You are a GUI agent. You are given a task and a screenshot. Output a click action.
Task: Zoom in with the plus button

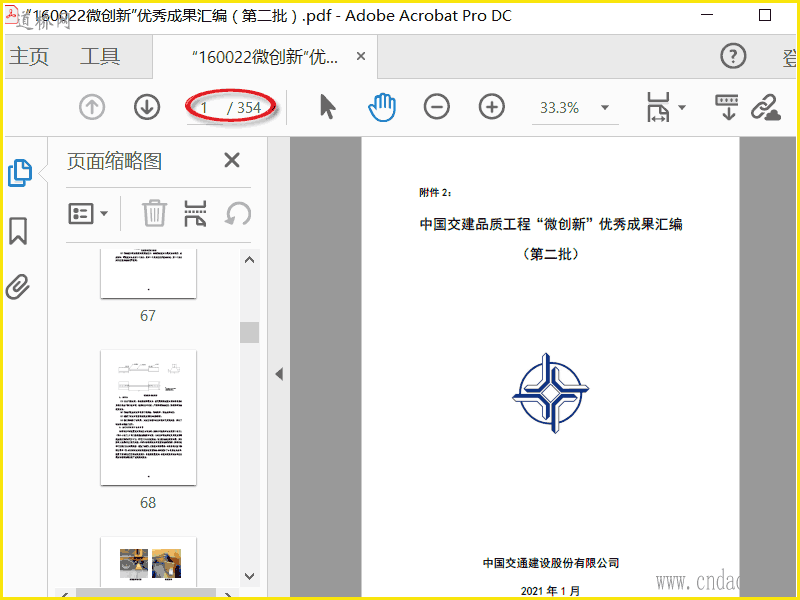[x=492, y=107]
